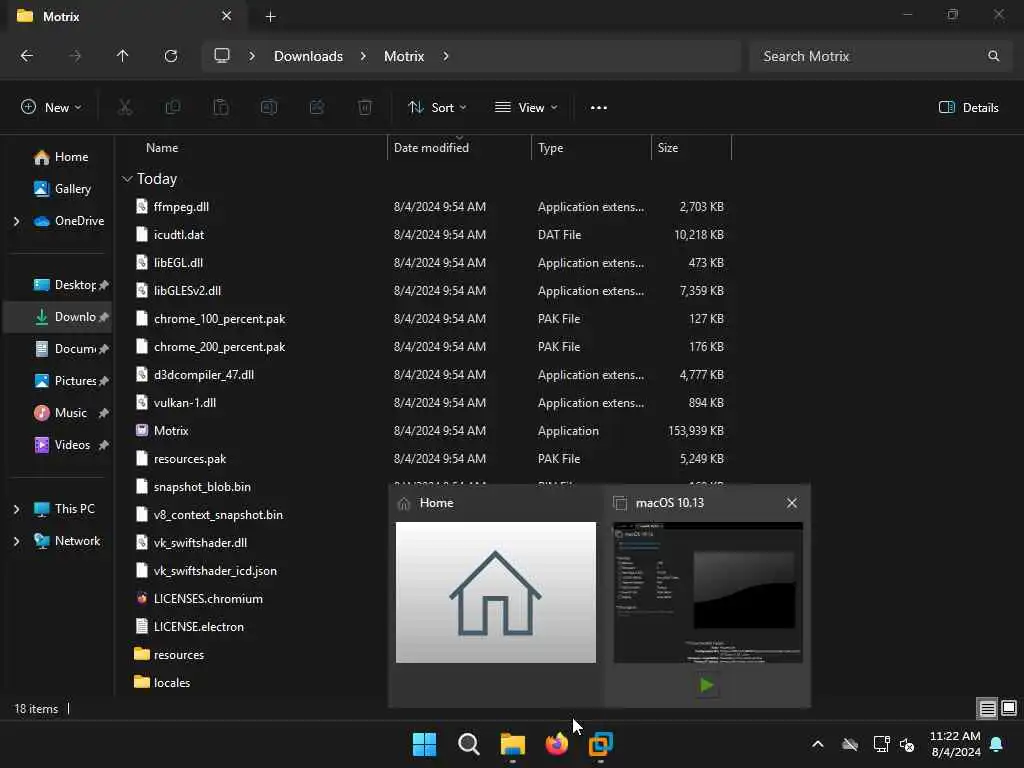Click the taskbar clock and date
This screenshot has width=1024, height=768.
pyautogui.click(x=955, y=744)
